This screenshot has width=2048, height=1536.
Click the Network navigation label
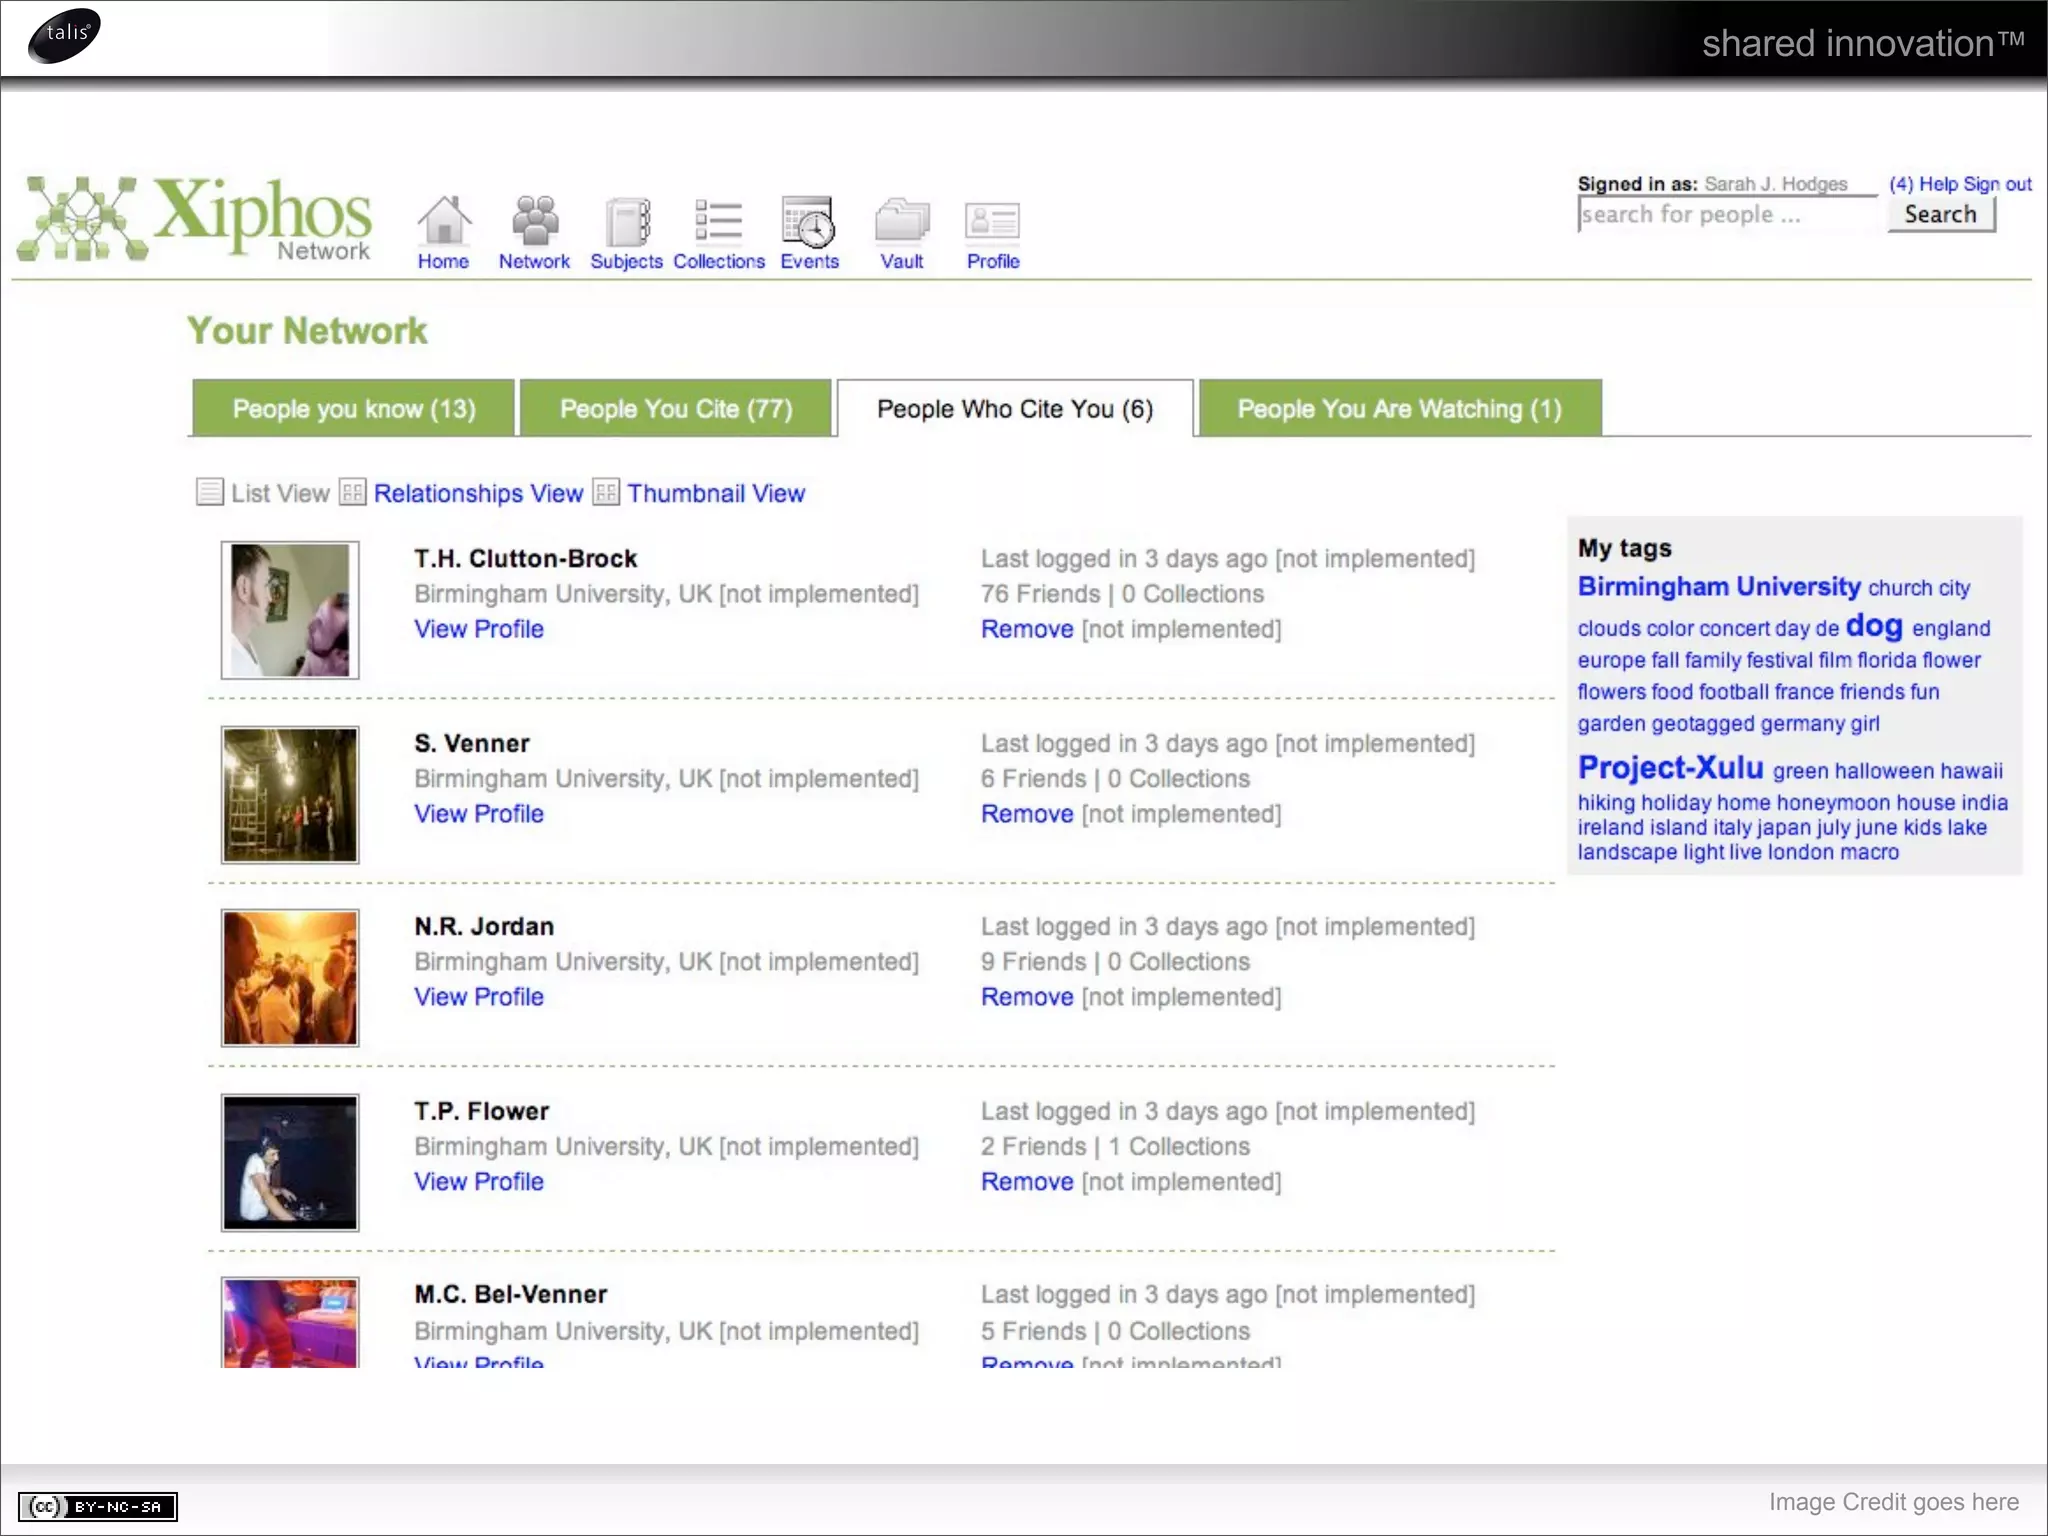coord(534,261)
